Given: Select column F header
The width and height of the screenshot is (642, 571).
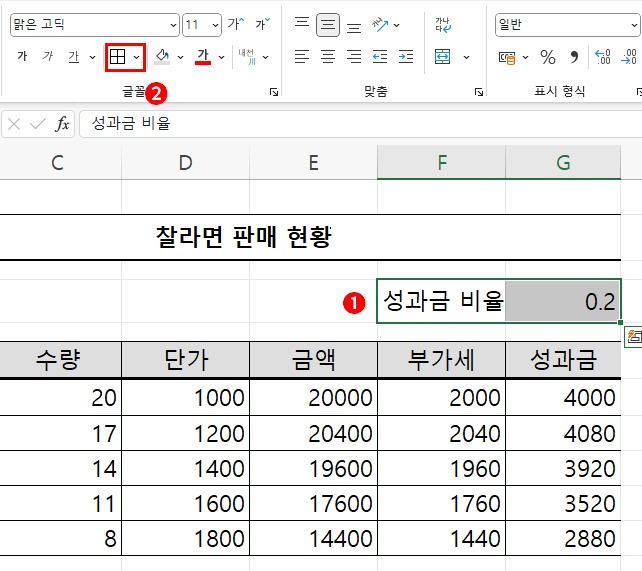Looking at the screenshot, I should tap(441, 162).
